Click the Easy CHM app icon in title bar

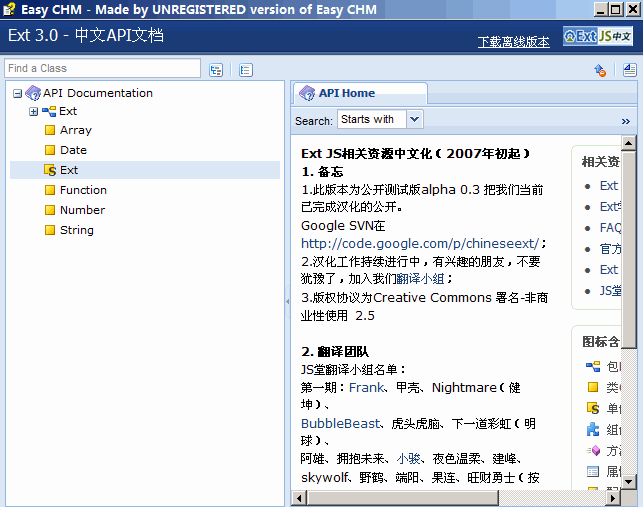[9, 9]
